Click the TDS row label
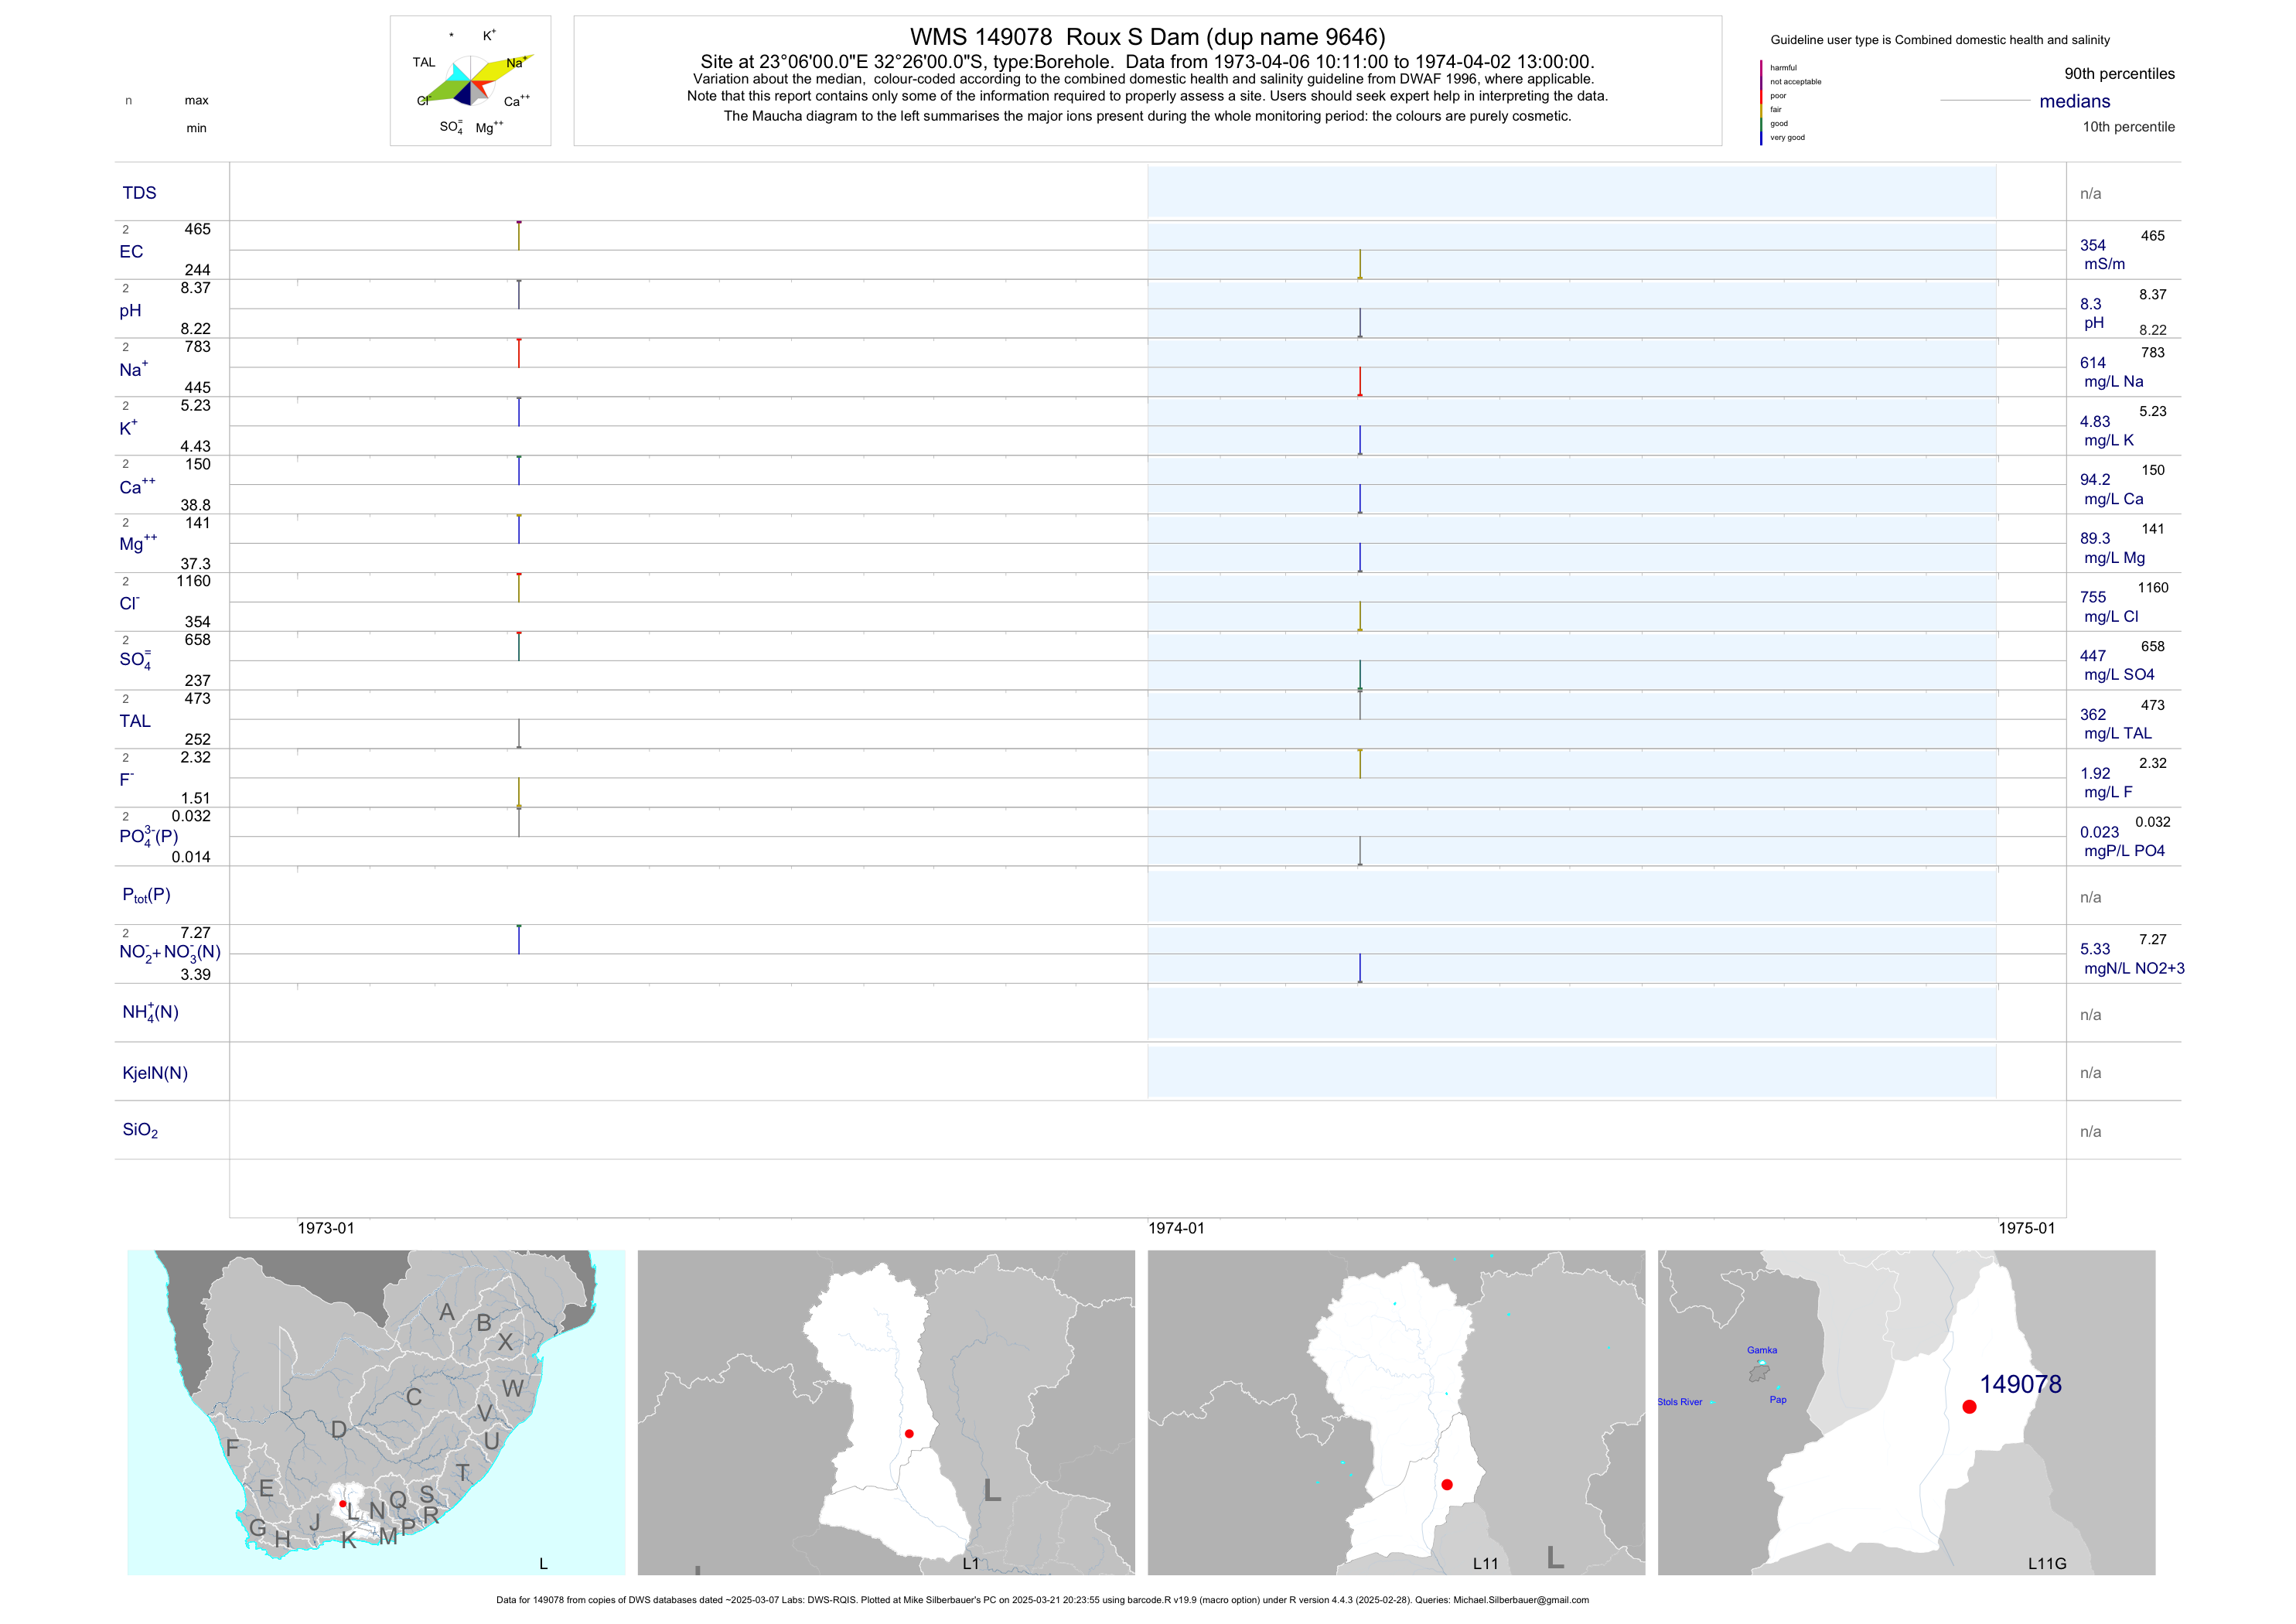Viewport: 2296px width, 1624px height. (139, 193)
